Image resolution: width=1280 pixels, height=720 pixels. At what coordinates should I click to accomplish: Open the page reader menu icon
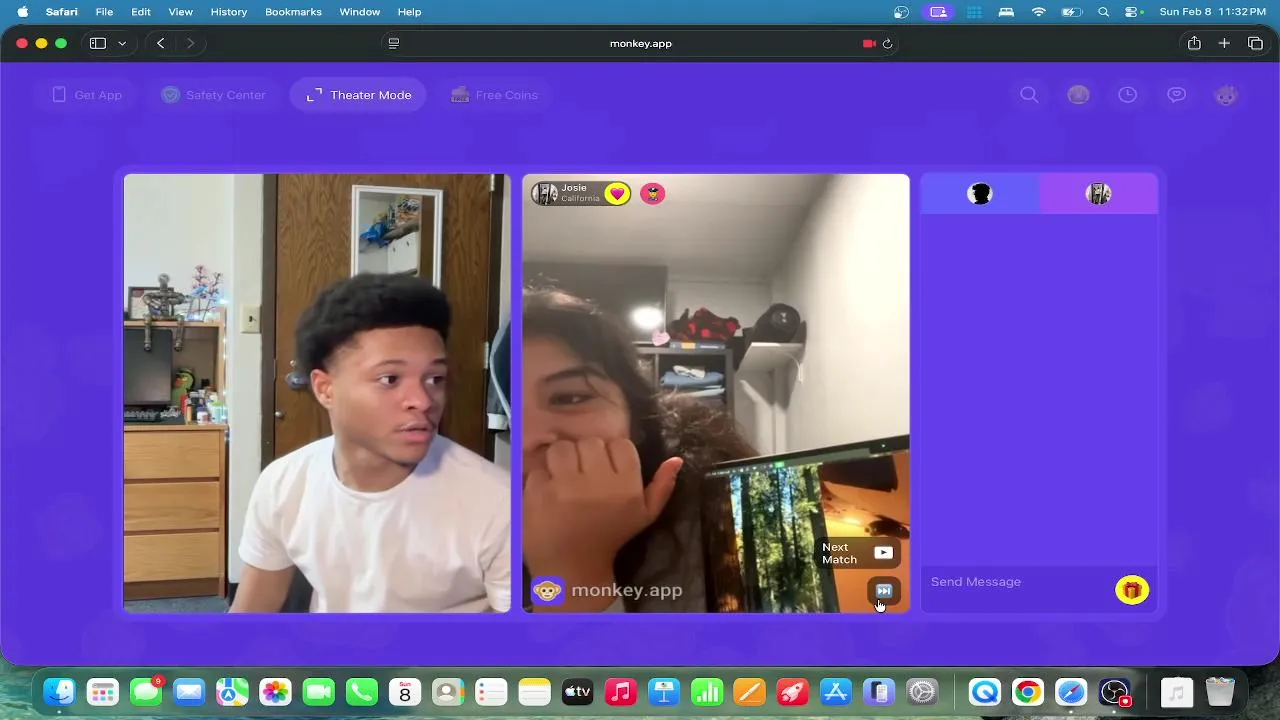coord(394,43)
